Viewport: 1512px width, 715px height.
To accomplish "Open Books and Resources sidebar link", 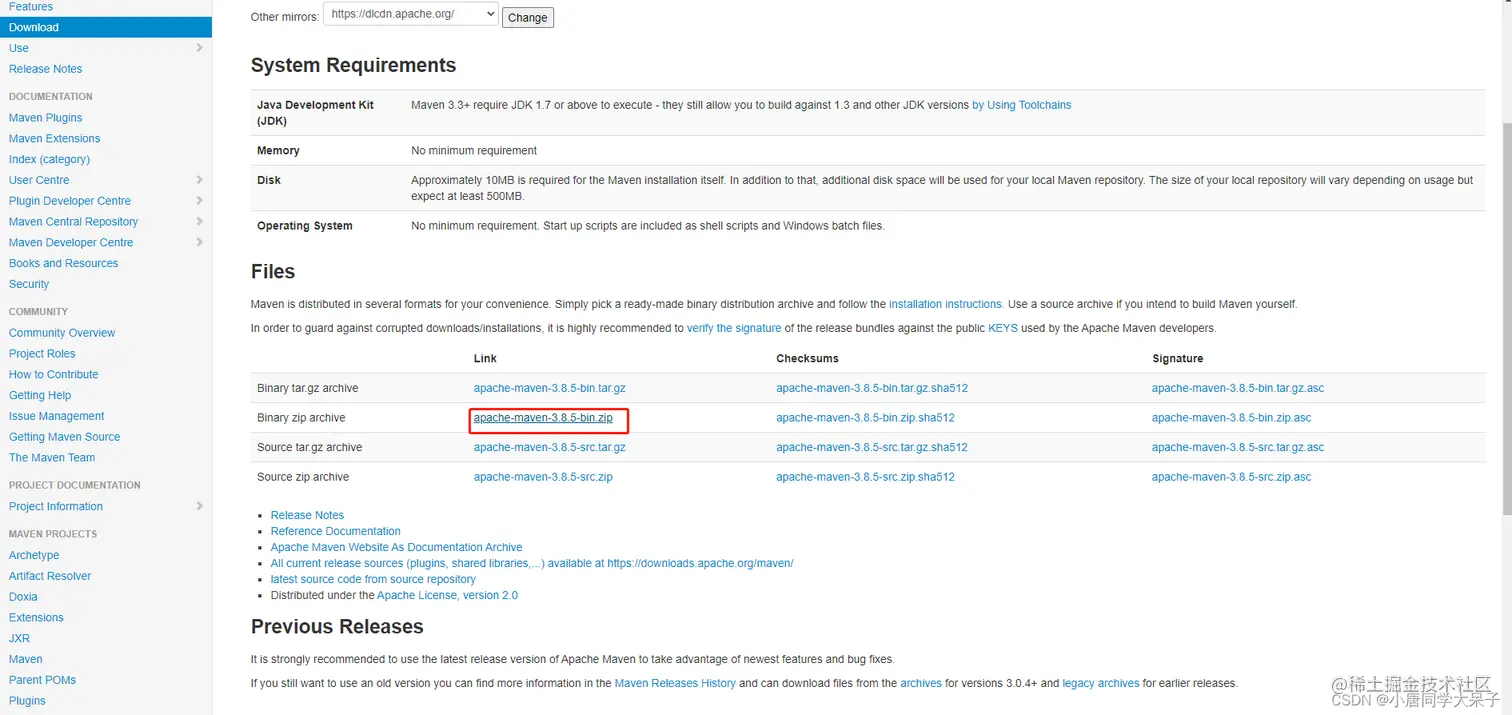I will tap(63, 263).
